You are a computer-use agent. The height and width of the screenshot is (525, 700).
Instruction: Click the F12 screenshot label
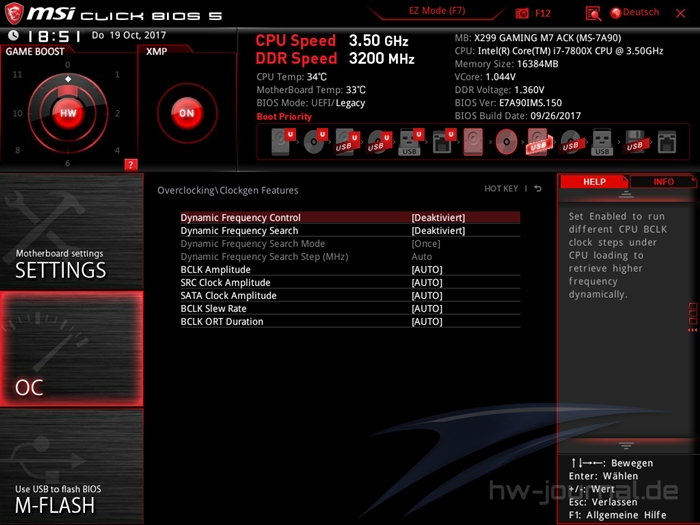pos(542,13)
